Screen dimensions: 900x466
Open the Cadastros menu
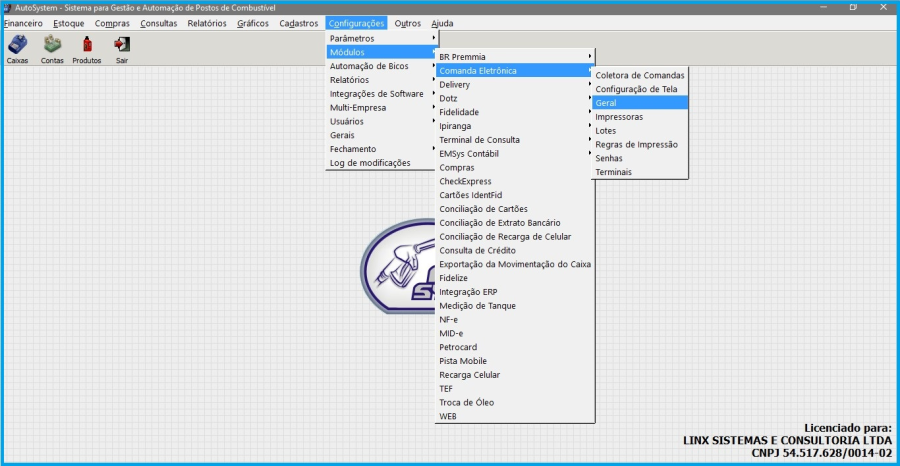(298, 24)
